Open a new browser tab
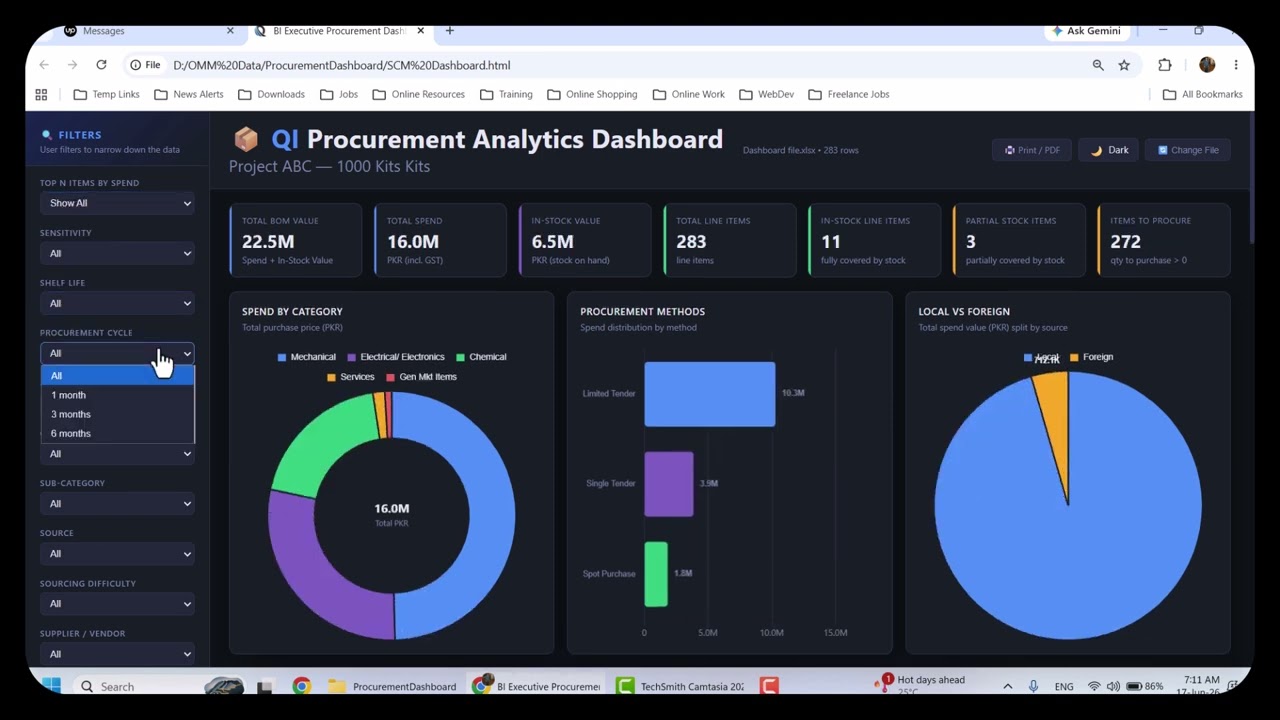The width and height of the screenshot is (1280, 720). pyautogui.click(x=450, y=31)
